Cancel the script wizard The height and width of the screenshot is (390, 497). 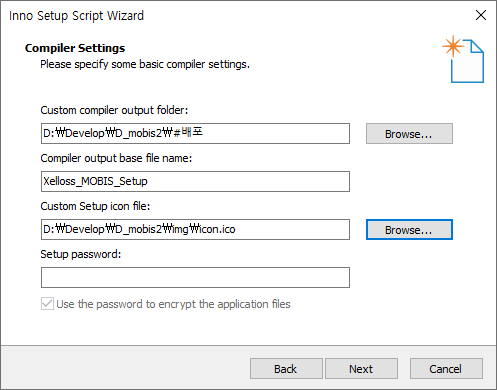pos(446,369)
